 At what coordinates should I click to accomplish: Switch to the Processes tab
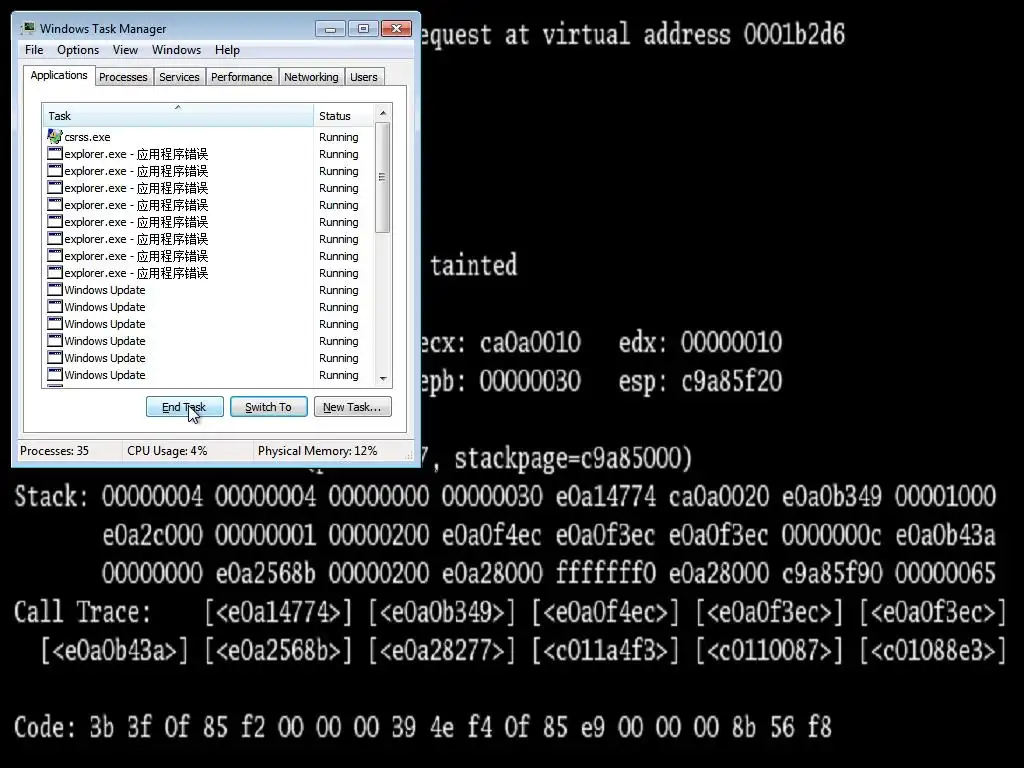click(x=123, y=77)
